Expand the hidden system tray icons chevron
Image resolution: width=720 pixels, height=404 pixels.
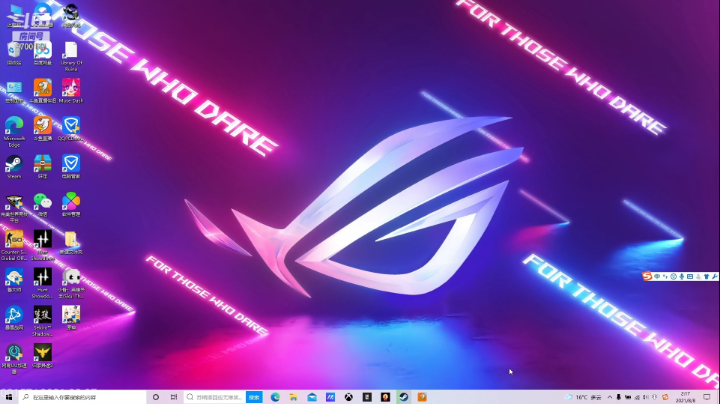pyautogui.click(x=609, y=397)
